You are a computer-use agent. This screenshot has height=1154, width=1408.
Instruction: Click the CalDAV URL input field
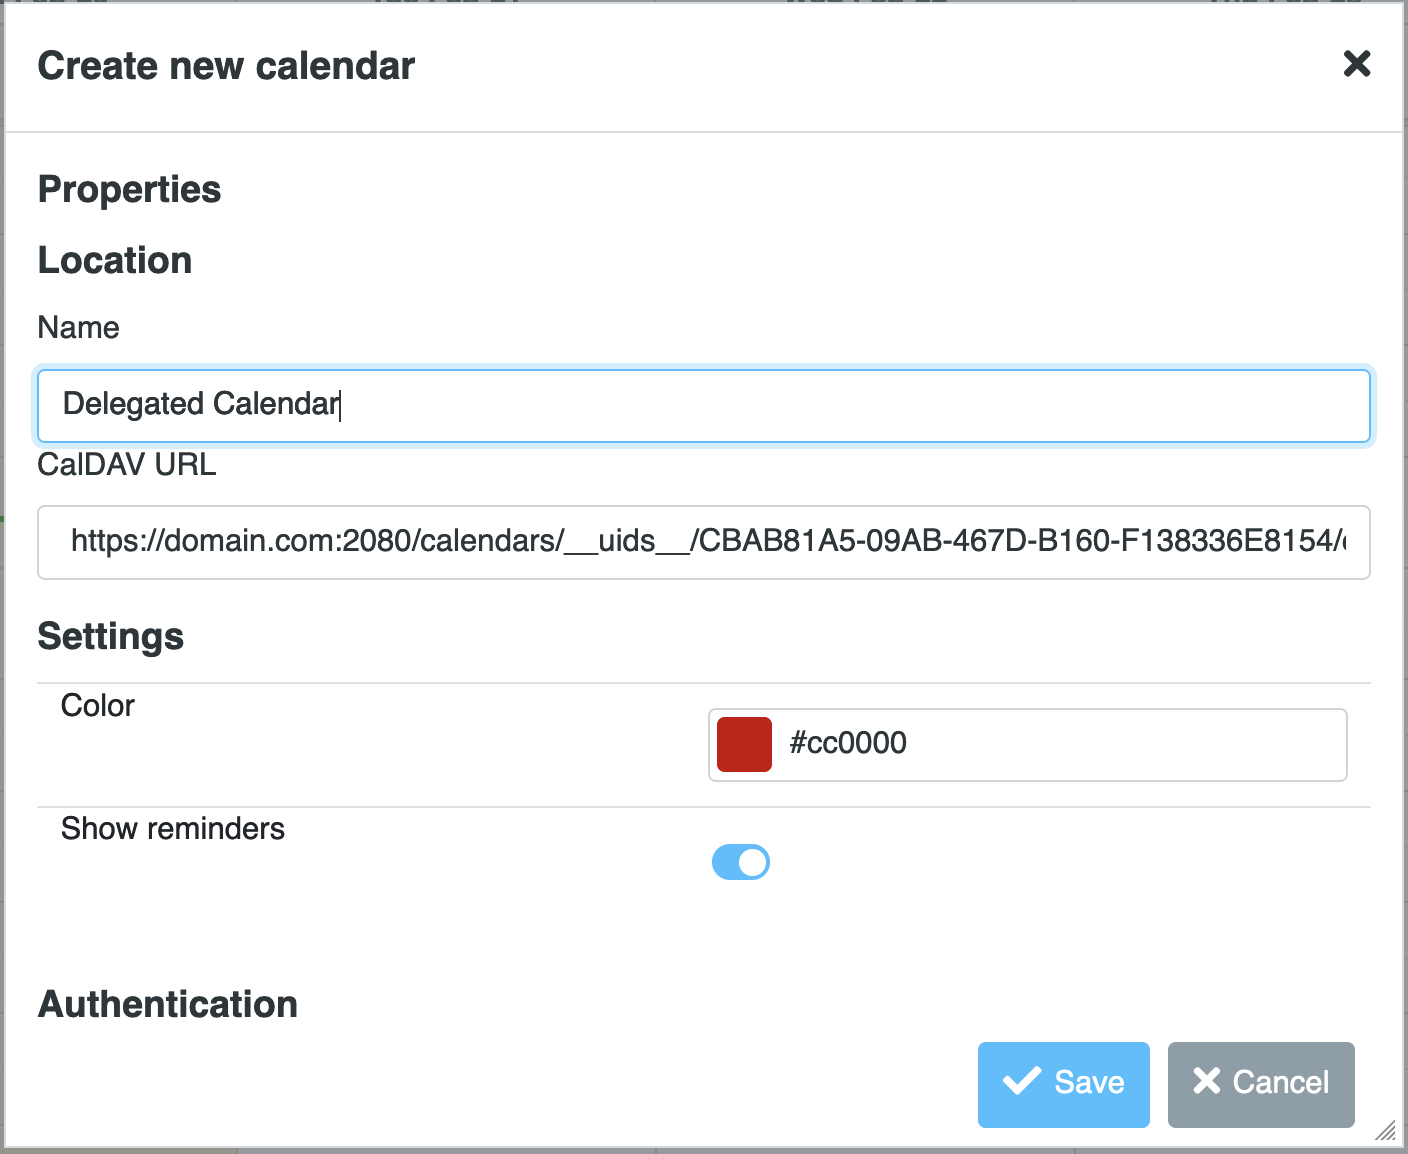703,542
